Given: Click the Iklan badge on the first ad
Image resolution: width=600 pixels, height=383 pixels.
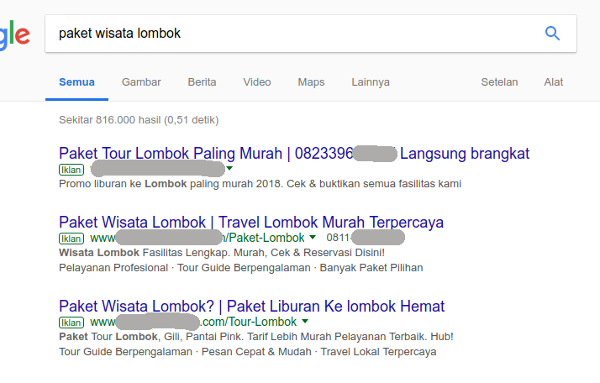Looking at the screenshot, I should coord(71,169).
